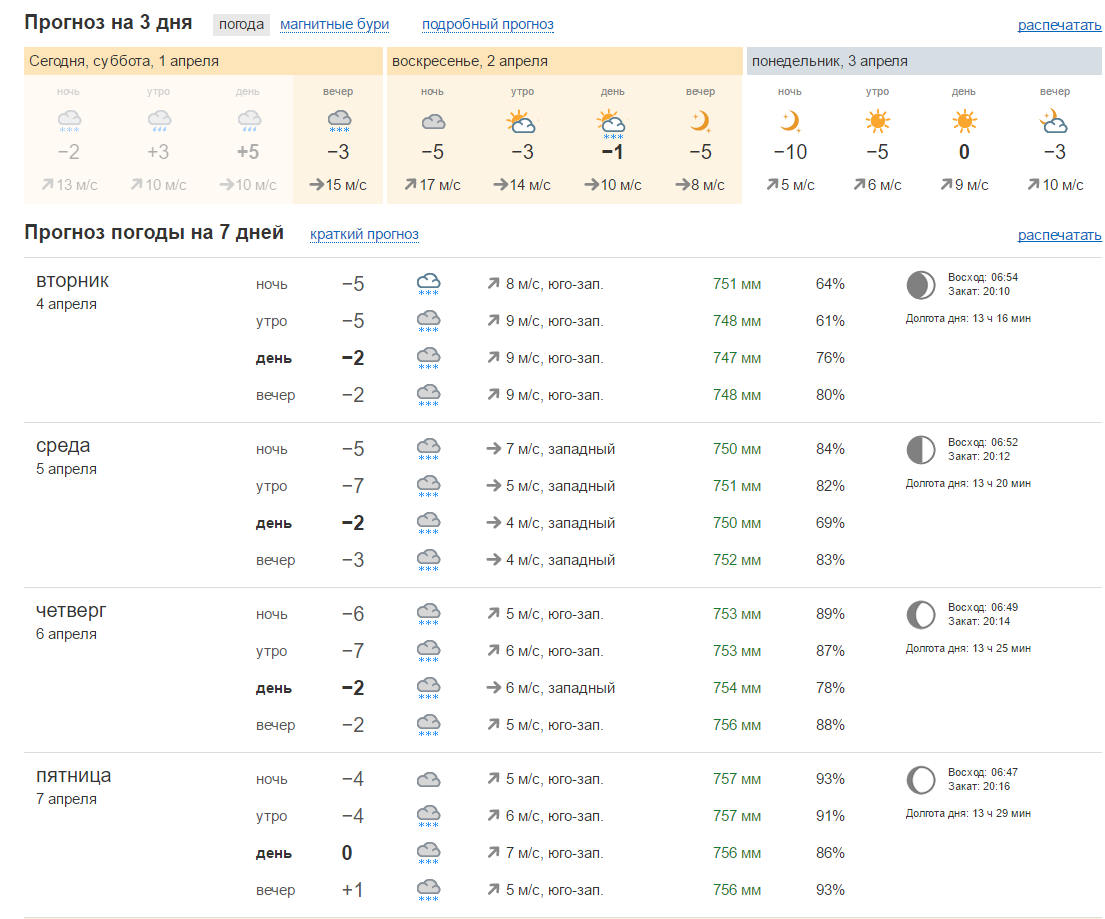Click 'распечатать' link for 7-day forecast
The height and width of the screenshot is (919, 1105).
tap(1059, 235)
